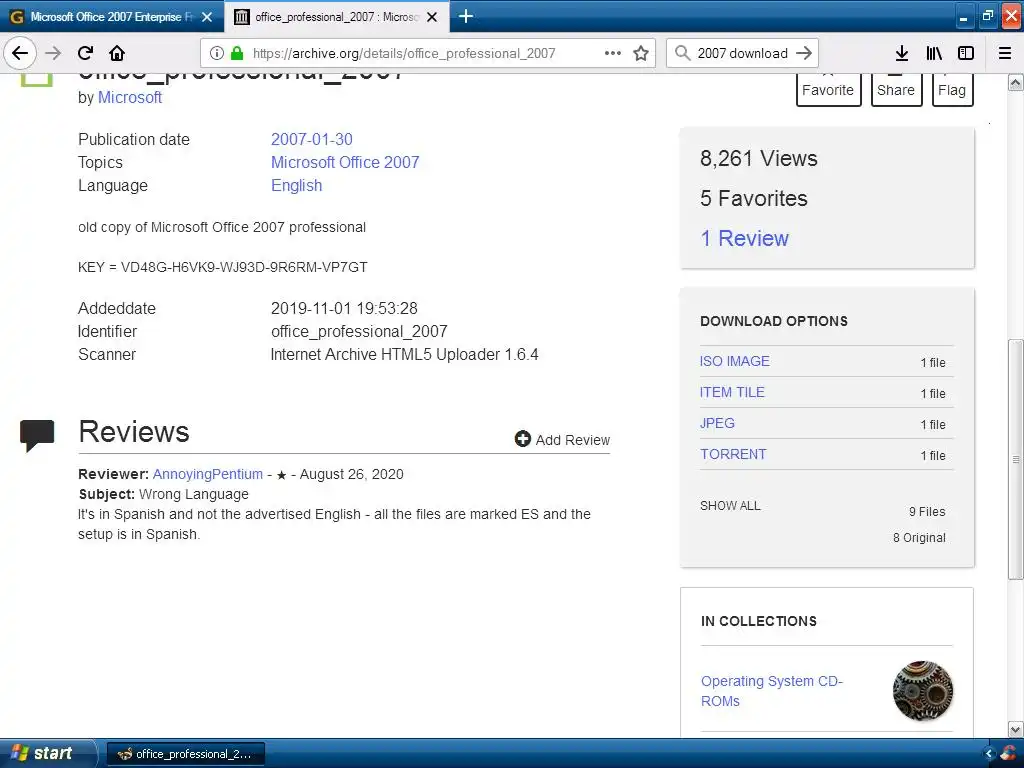Screen dimensions: 1024x768
Task: Click the English language link
Action: 296,185
